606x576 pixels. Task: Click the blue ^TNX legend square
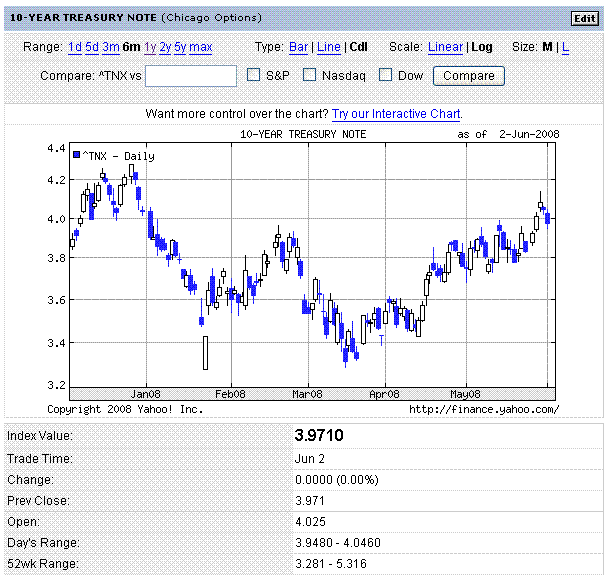tap(76, 154)
